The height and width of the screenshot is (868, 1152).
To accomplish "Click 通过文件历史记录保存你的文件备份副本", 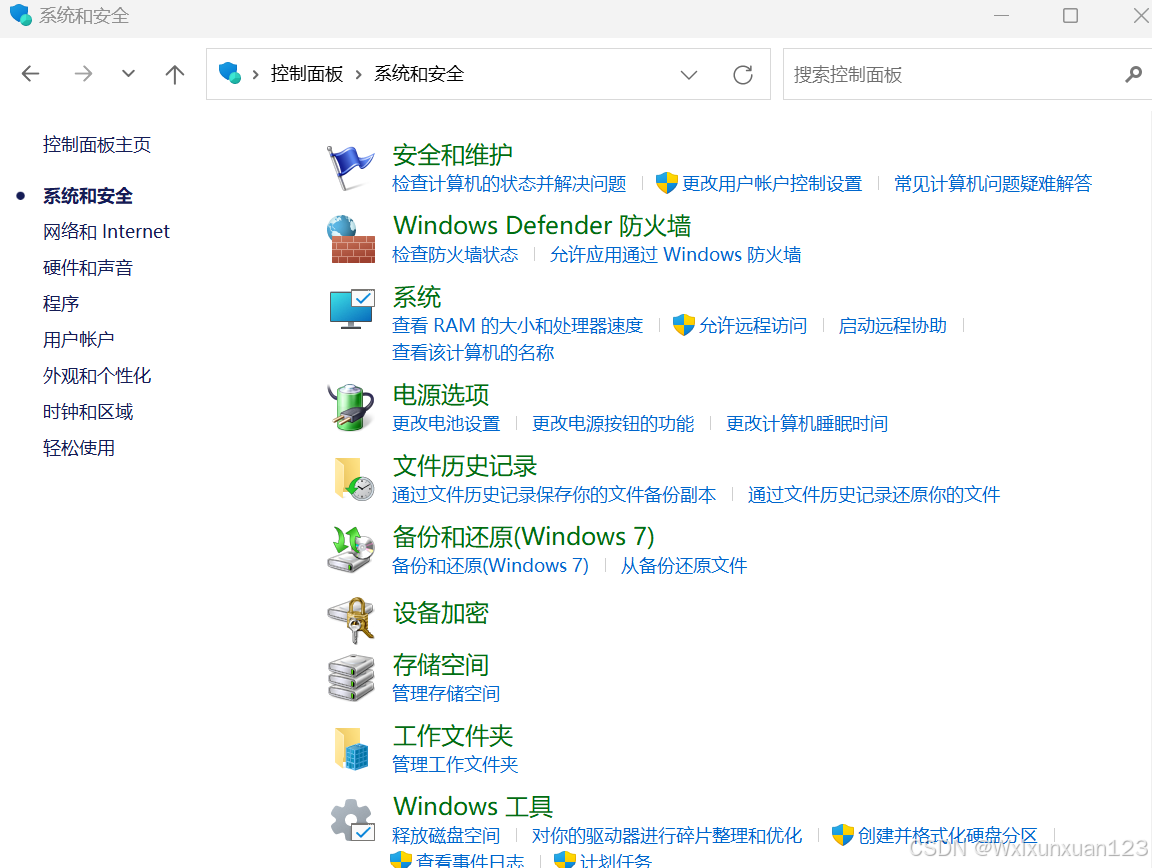I will [554, 495].
